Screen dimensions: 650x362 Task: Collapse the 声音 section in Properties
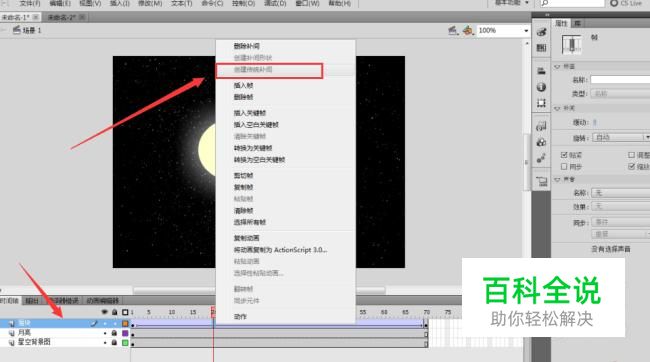(x=557, y=180)
